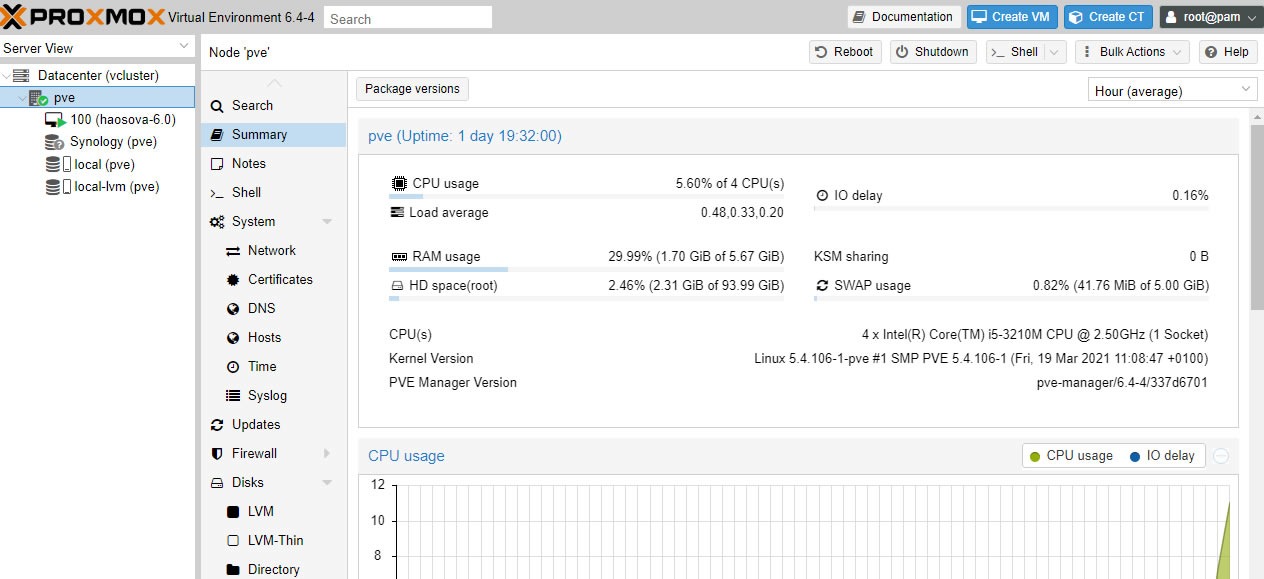The height and width of the screenshot is (579, 1264).
Task: Open the Search menu item
Action: [273, 105]
